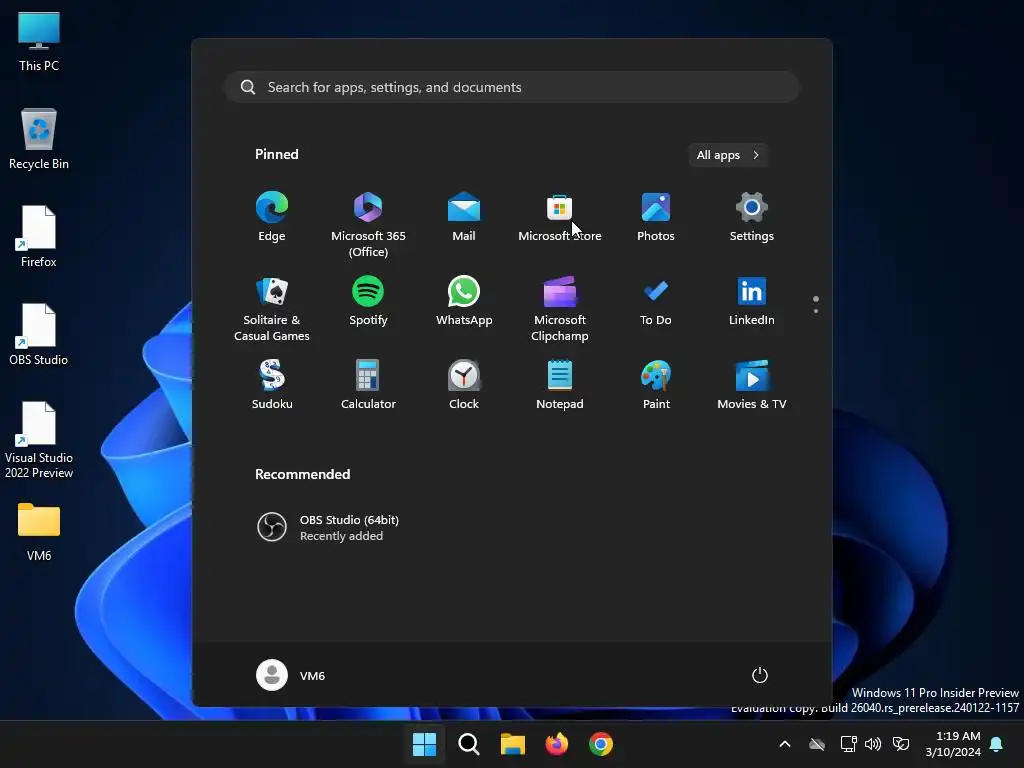
Task: Click the tray icon left of the clock
Action: coord(901,744)
